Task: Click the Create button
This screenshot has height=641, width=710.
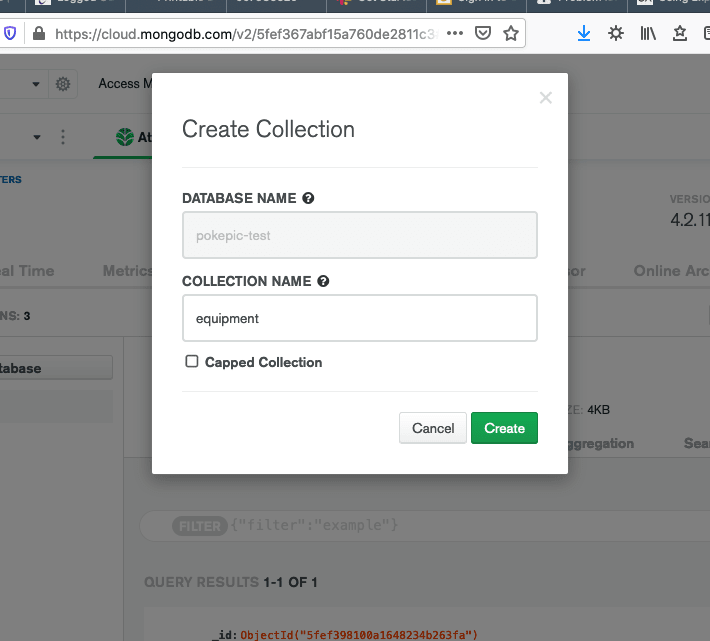Action: point(504,428)
